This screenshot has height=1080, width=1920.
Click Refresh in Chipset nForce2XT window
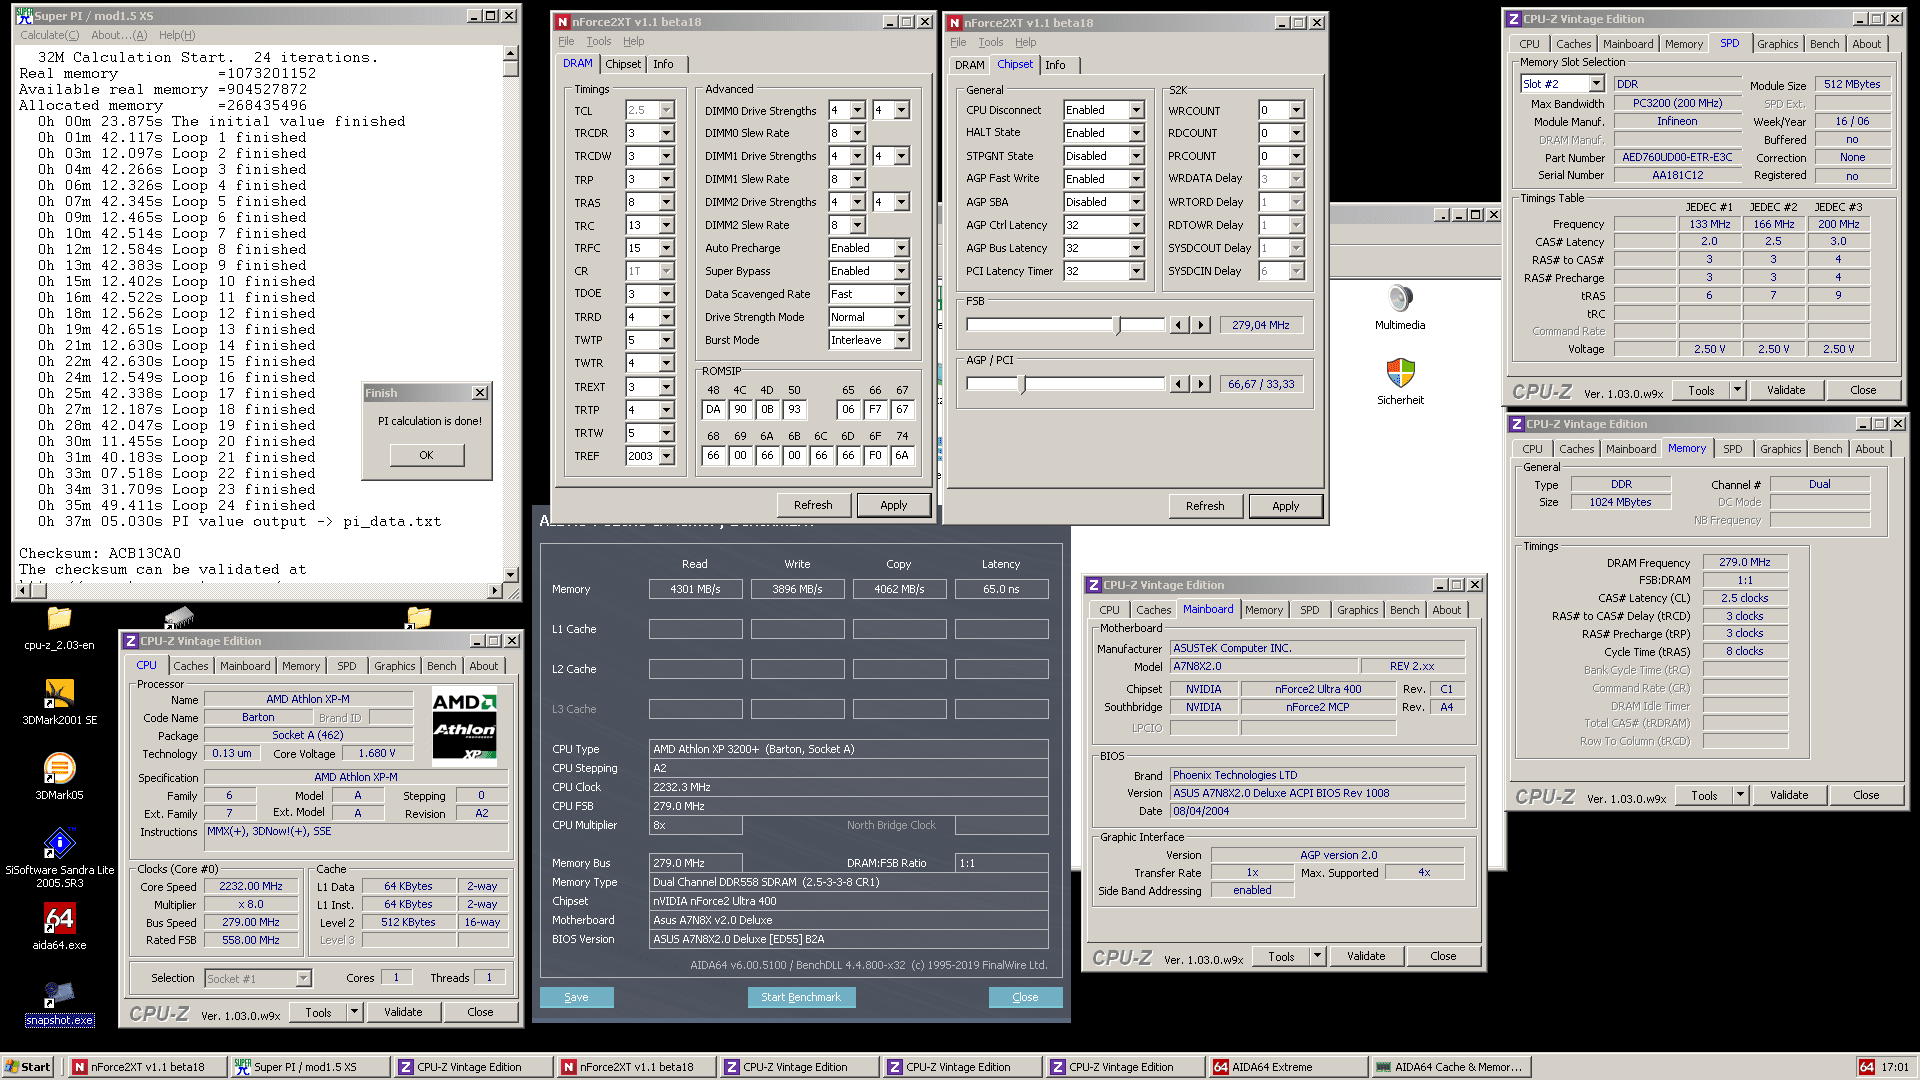point(1205,506)
